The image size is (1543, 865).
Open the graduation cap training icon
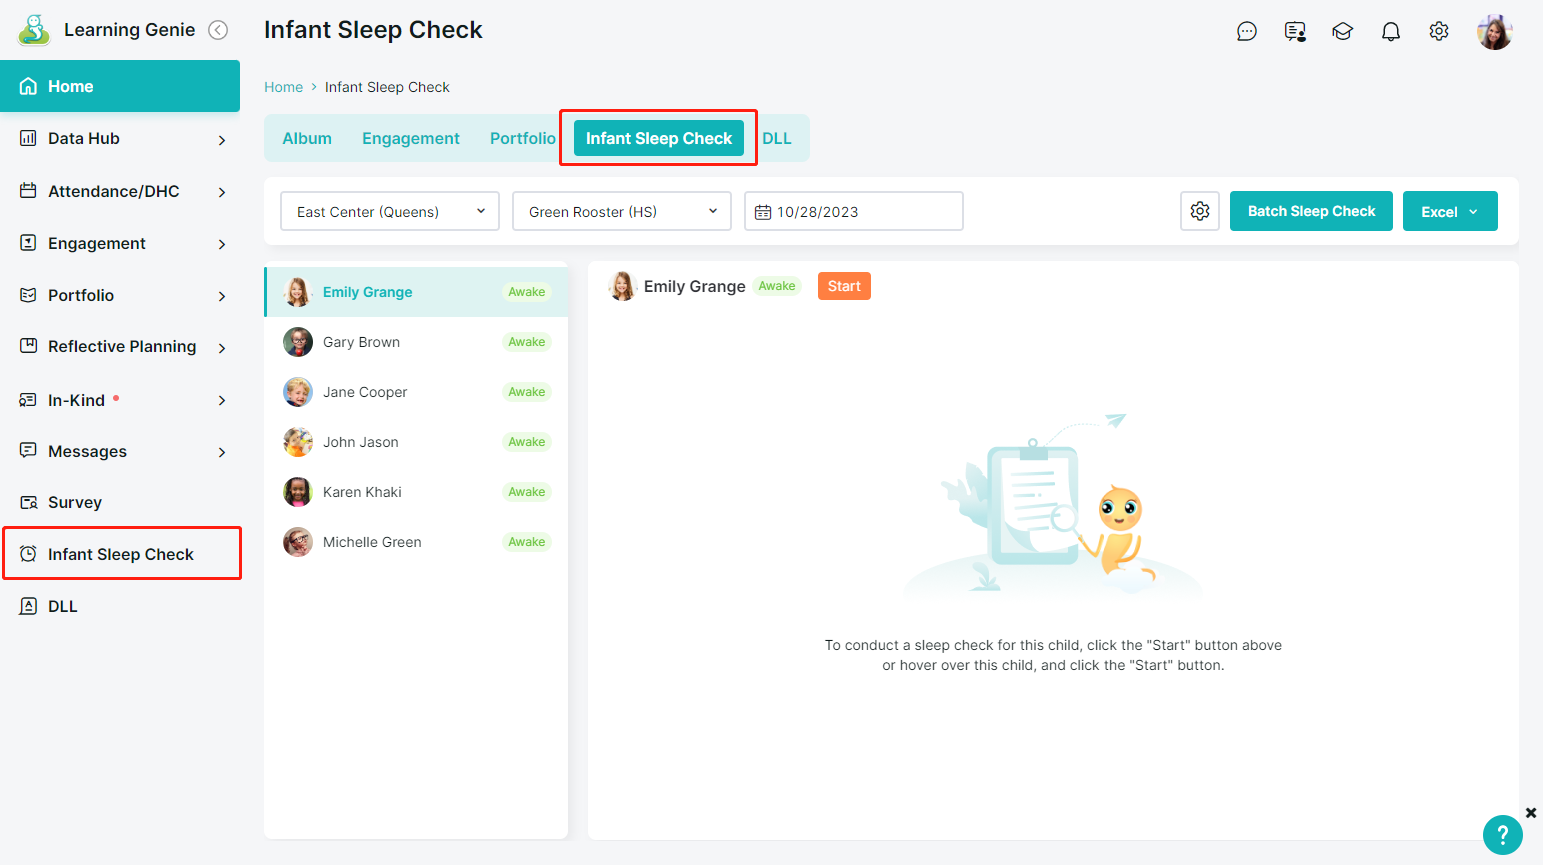point(1342,32)
